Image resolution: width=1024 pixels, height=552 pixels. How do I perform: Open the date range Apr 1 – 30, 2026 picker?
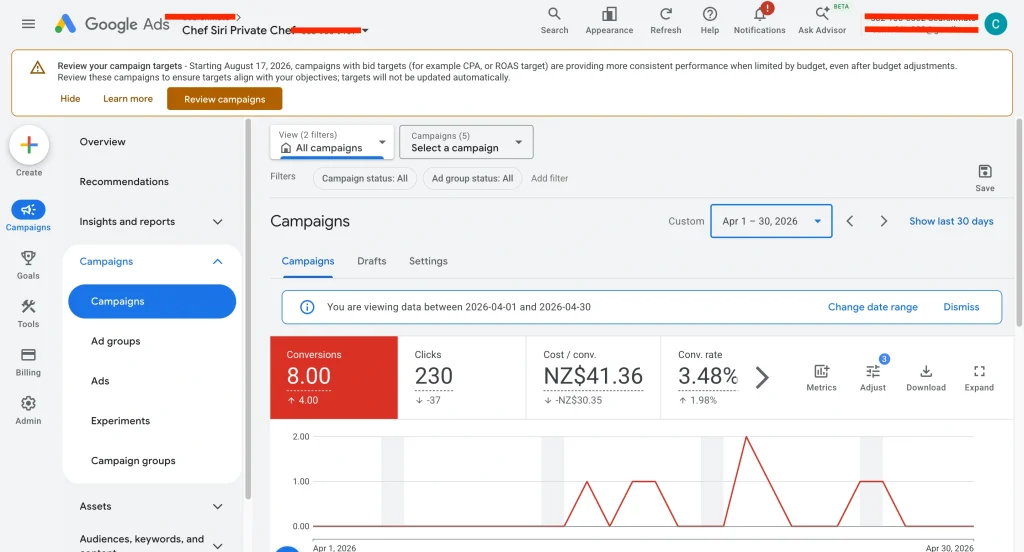click(771, 221)
